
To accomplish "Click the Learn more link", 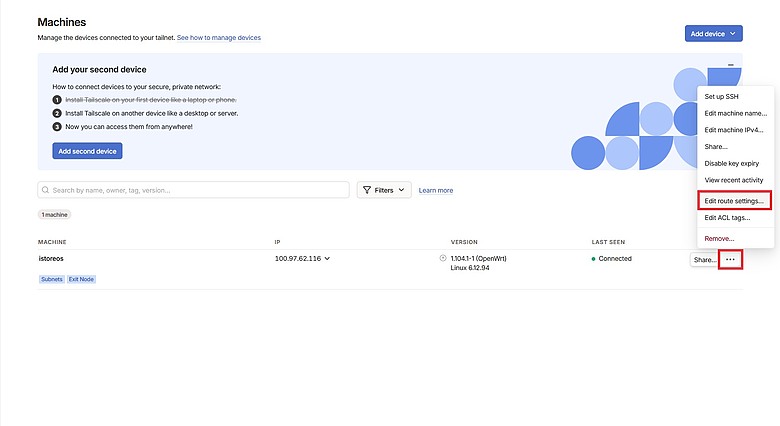I will [x=436, y=190].
